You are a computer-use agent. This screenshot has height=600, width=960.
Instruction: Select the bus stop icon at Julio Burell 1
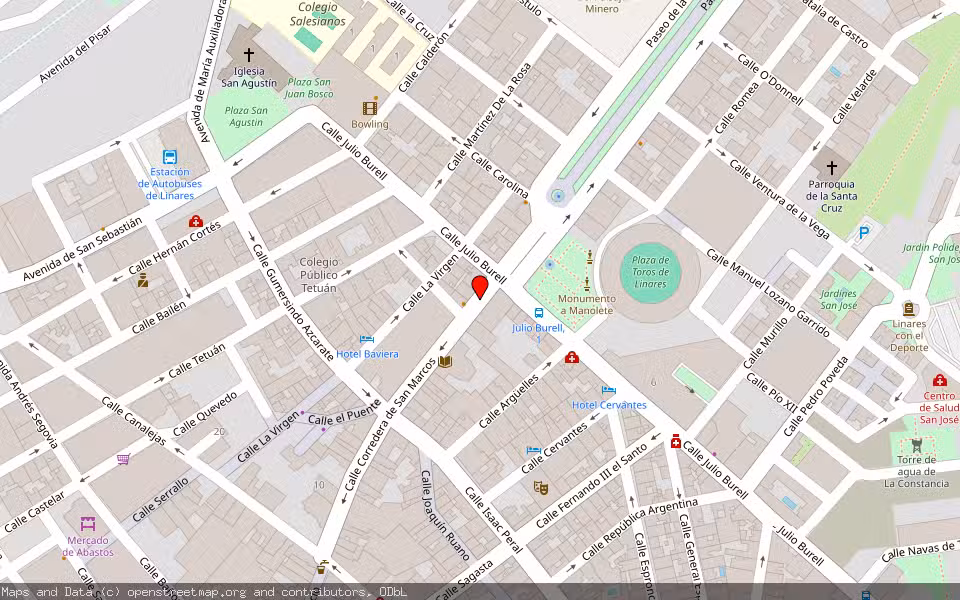pyautogui.click(x=538, y=311)
